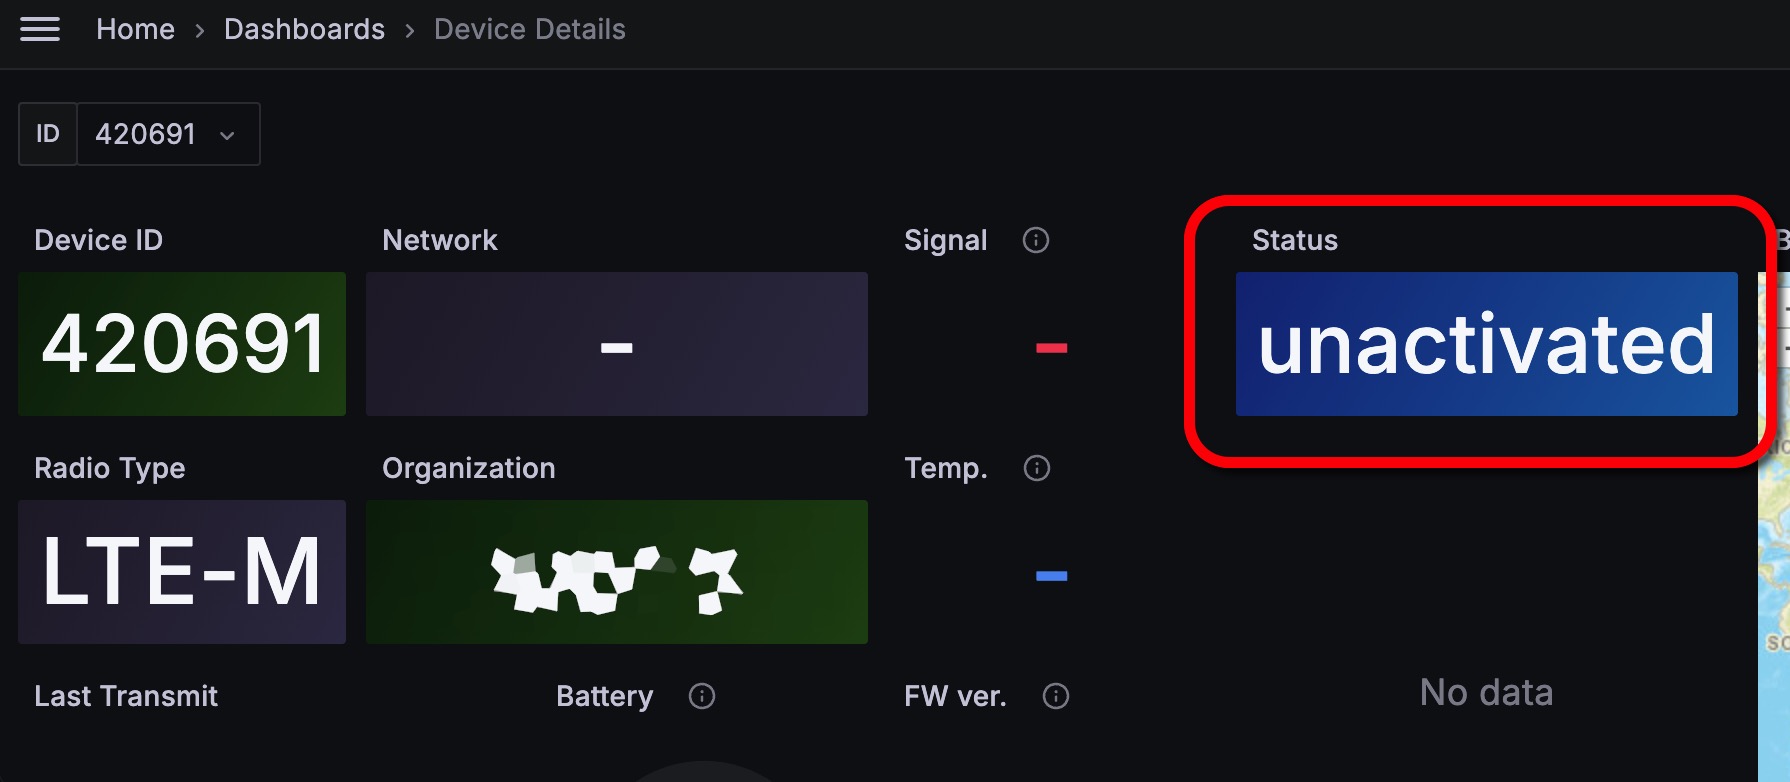1790x782 pixels.
Task: Click the Device Details breadcrumb
Action: tap(529, 30)
